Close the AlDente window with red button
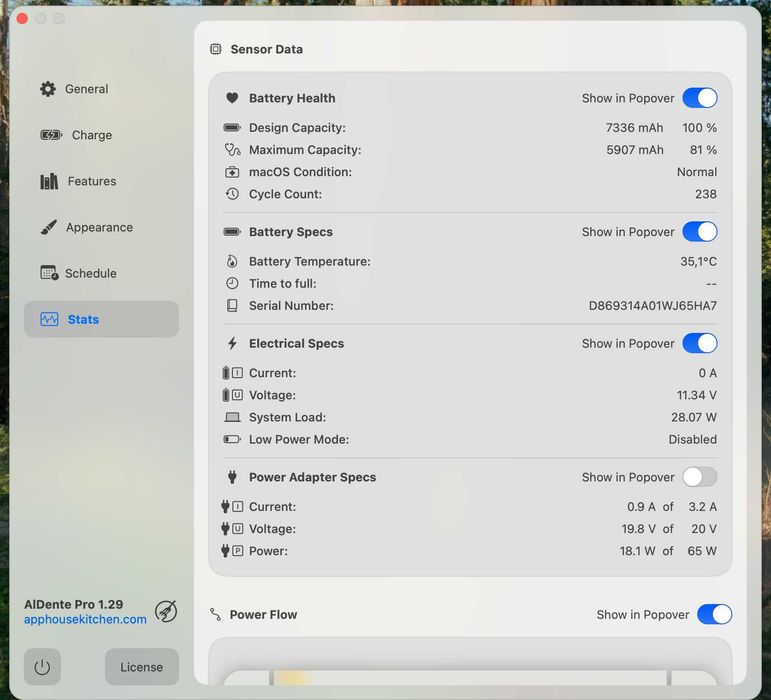The width and height of the screenshot is (771, 700). 22,19
